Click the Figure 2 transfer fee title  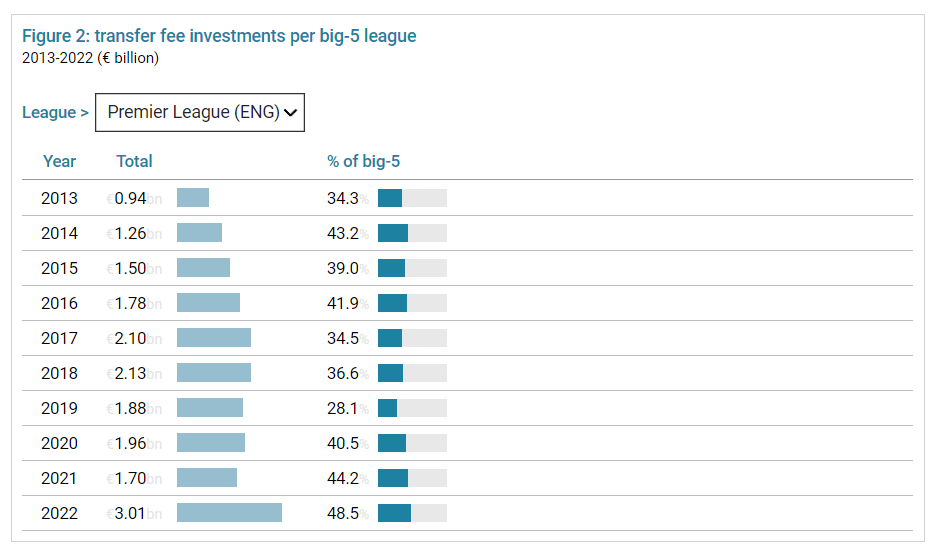pos(219,36)
